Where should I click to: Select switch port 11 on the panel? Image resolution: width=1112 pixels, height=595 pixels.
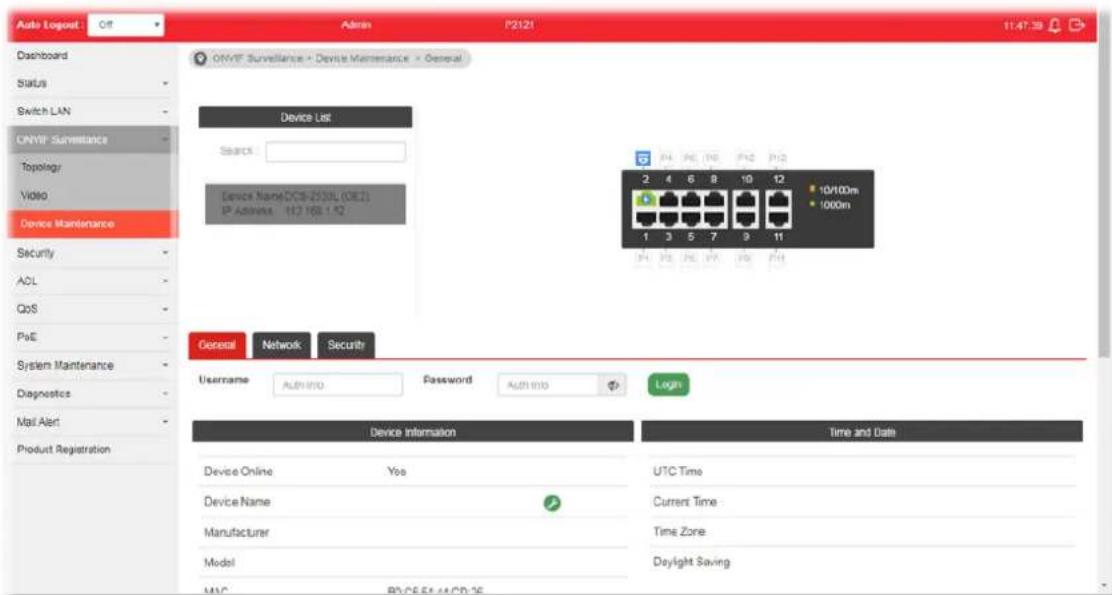click(778, 219)
